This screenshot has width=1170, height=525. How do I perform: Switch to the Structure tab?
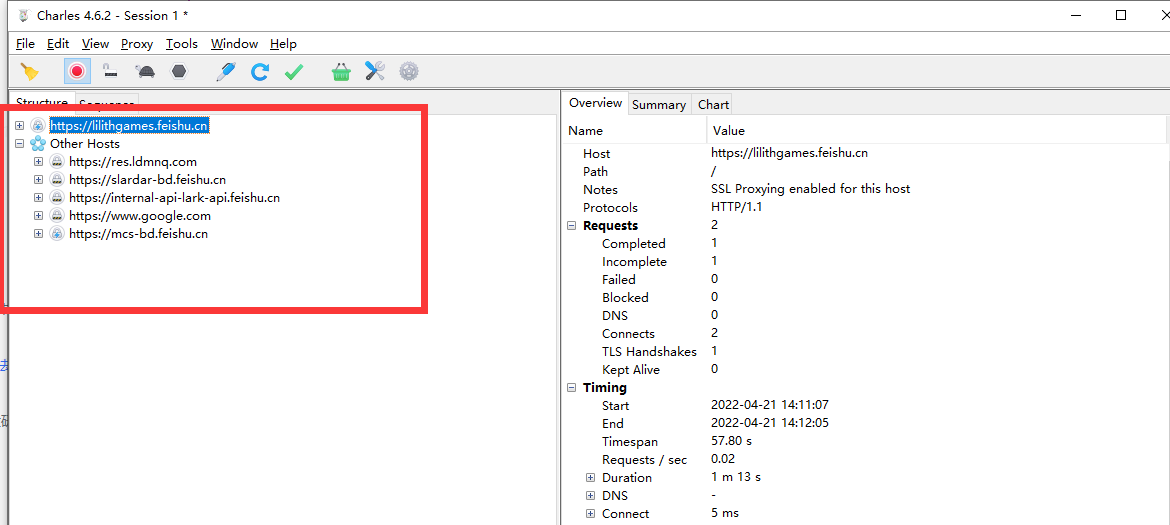(42, 103)
